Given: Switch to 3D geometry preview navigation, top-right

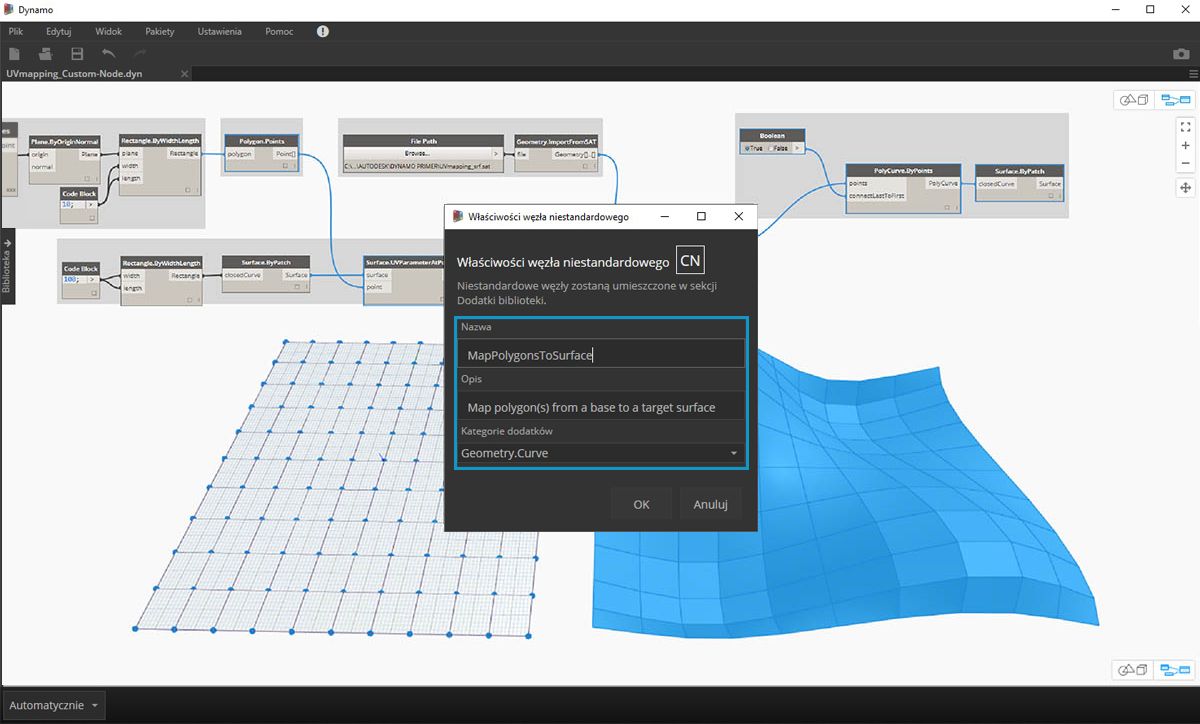Looking at the screenshot, I should pos(1132,100).
